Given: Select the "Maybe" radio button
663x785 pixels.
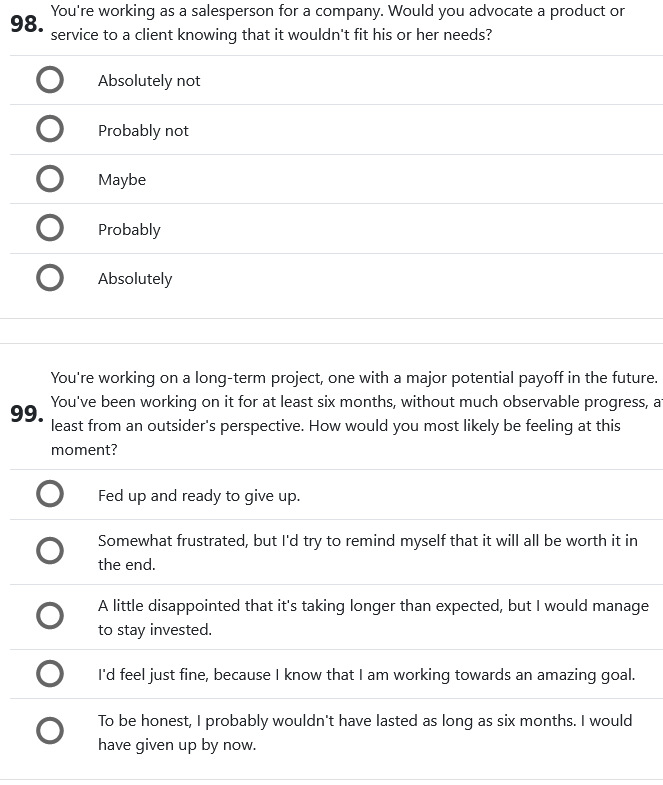Looking at the screenshot, I should [50, 179].
